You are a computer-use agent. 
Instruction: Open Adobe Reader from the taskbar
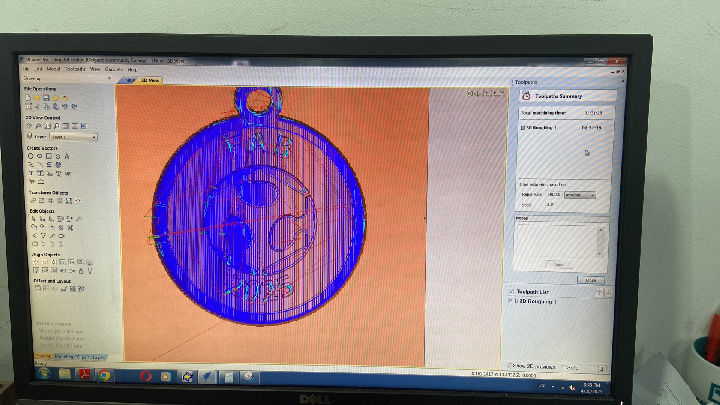click(x=84, y=375)
